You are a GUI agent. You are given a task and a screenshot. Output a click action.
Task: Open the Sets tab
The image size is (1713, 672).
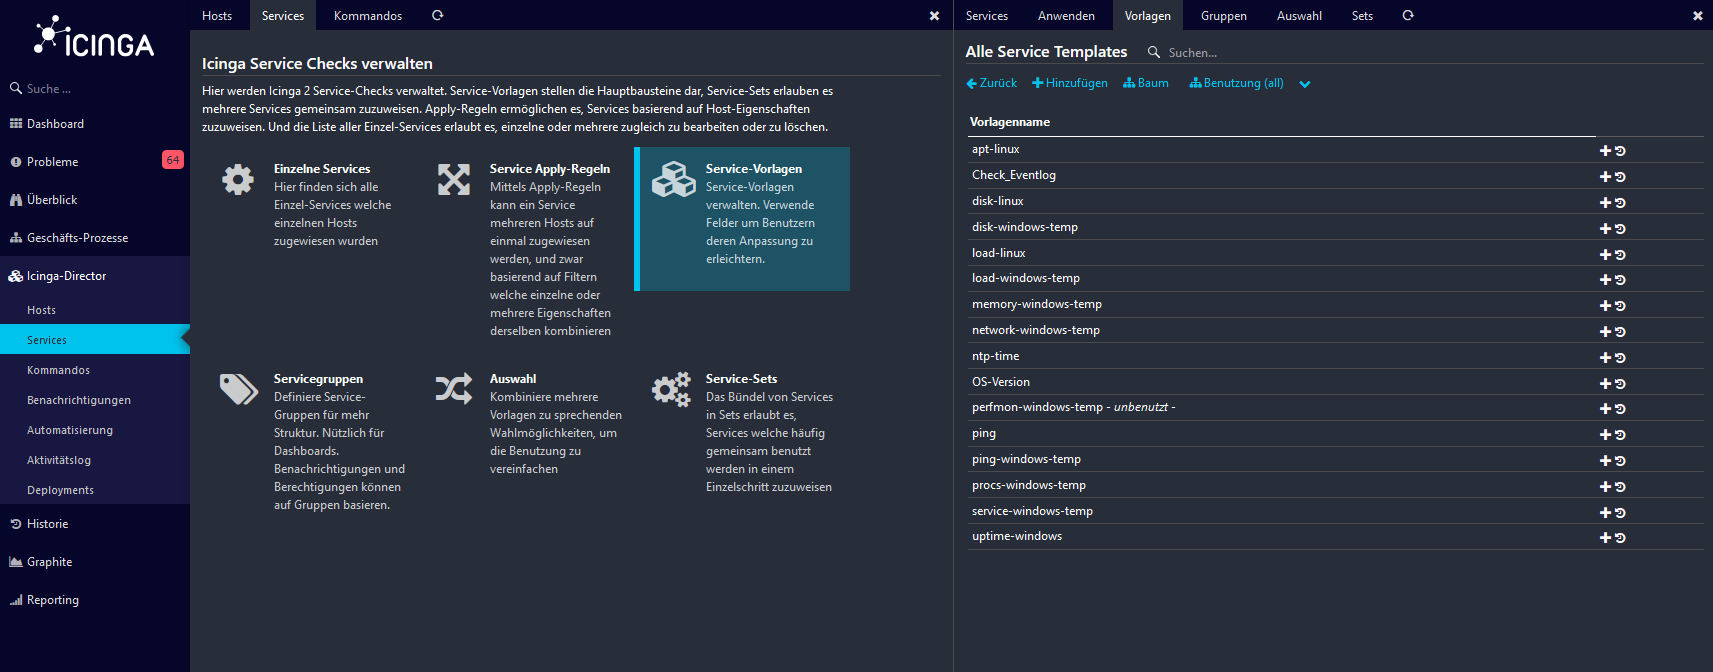pyautogui.click(x=1362, y=15)
